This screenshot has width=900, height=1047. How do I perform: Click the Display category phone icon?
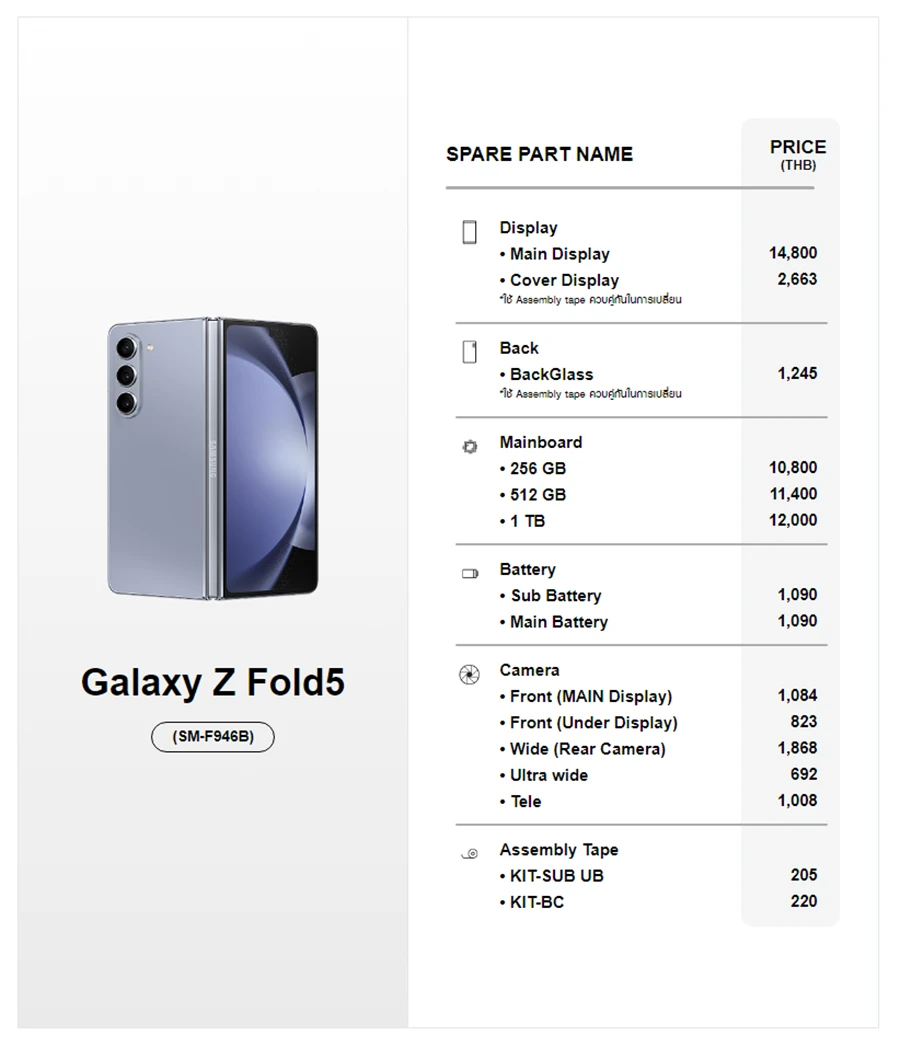point(470,232)
